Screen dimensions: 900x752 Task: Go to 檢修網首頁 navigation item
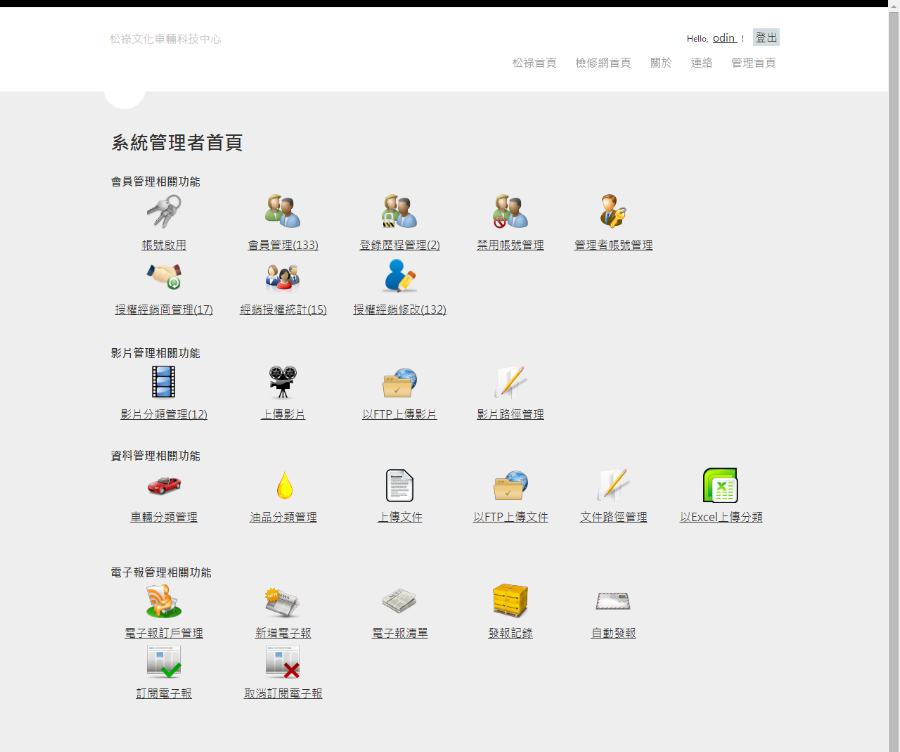pyautogui.click(x=603, y=63)
